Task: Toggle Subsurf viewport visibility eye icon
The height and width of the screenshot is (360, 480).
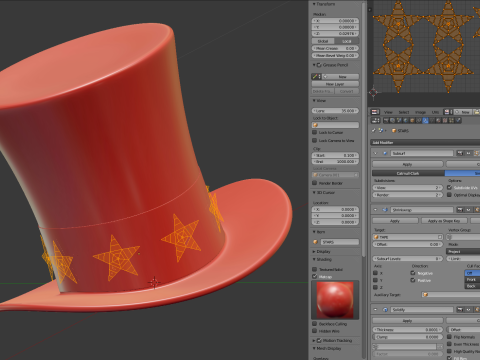Action: point(468,153)
